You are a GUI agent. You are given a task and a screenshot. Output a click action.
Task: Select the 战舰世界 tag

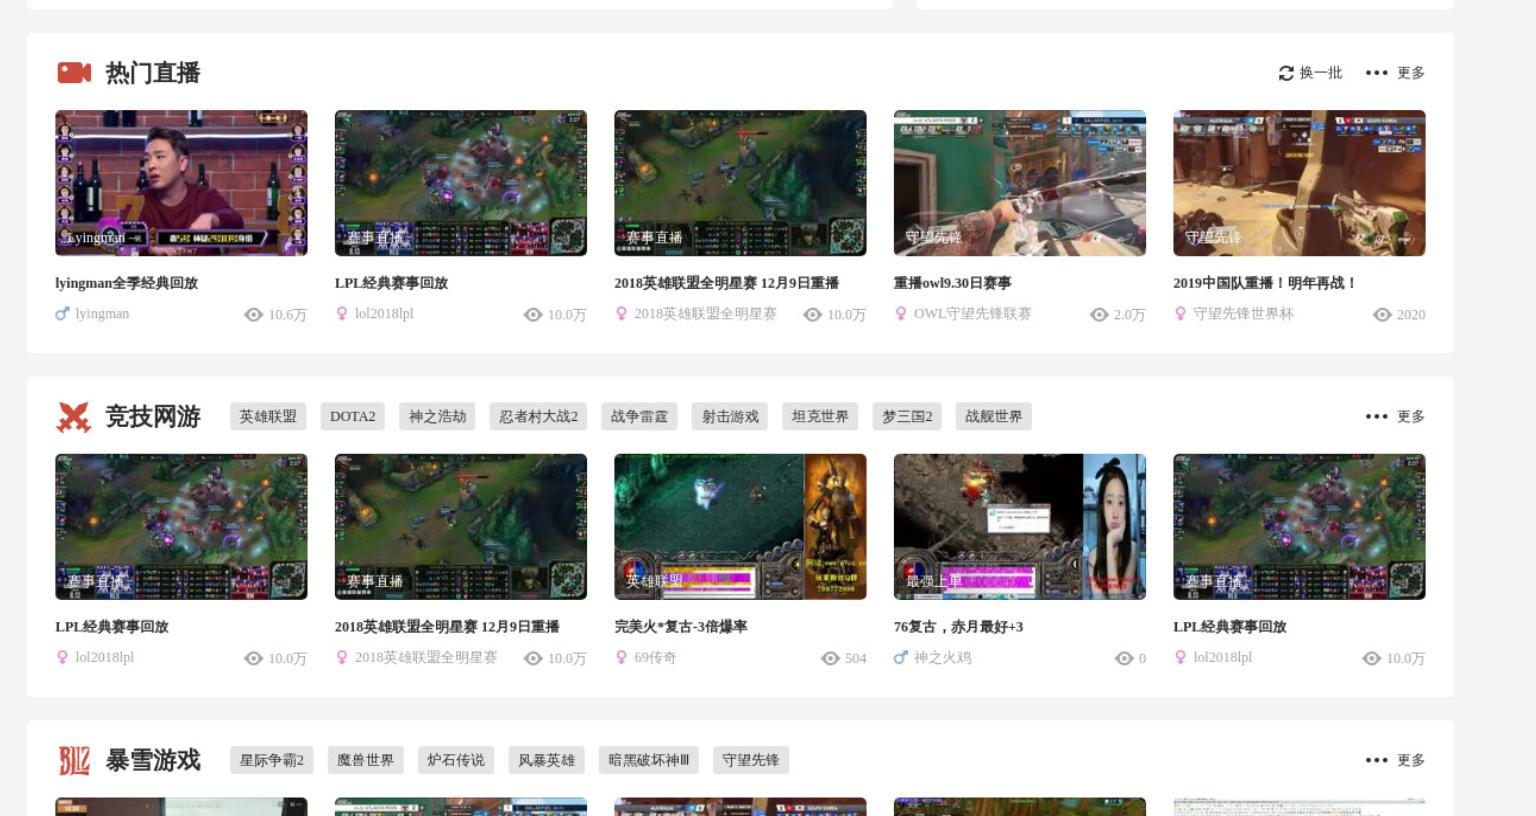tap(994, 417)
